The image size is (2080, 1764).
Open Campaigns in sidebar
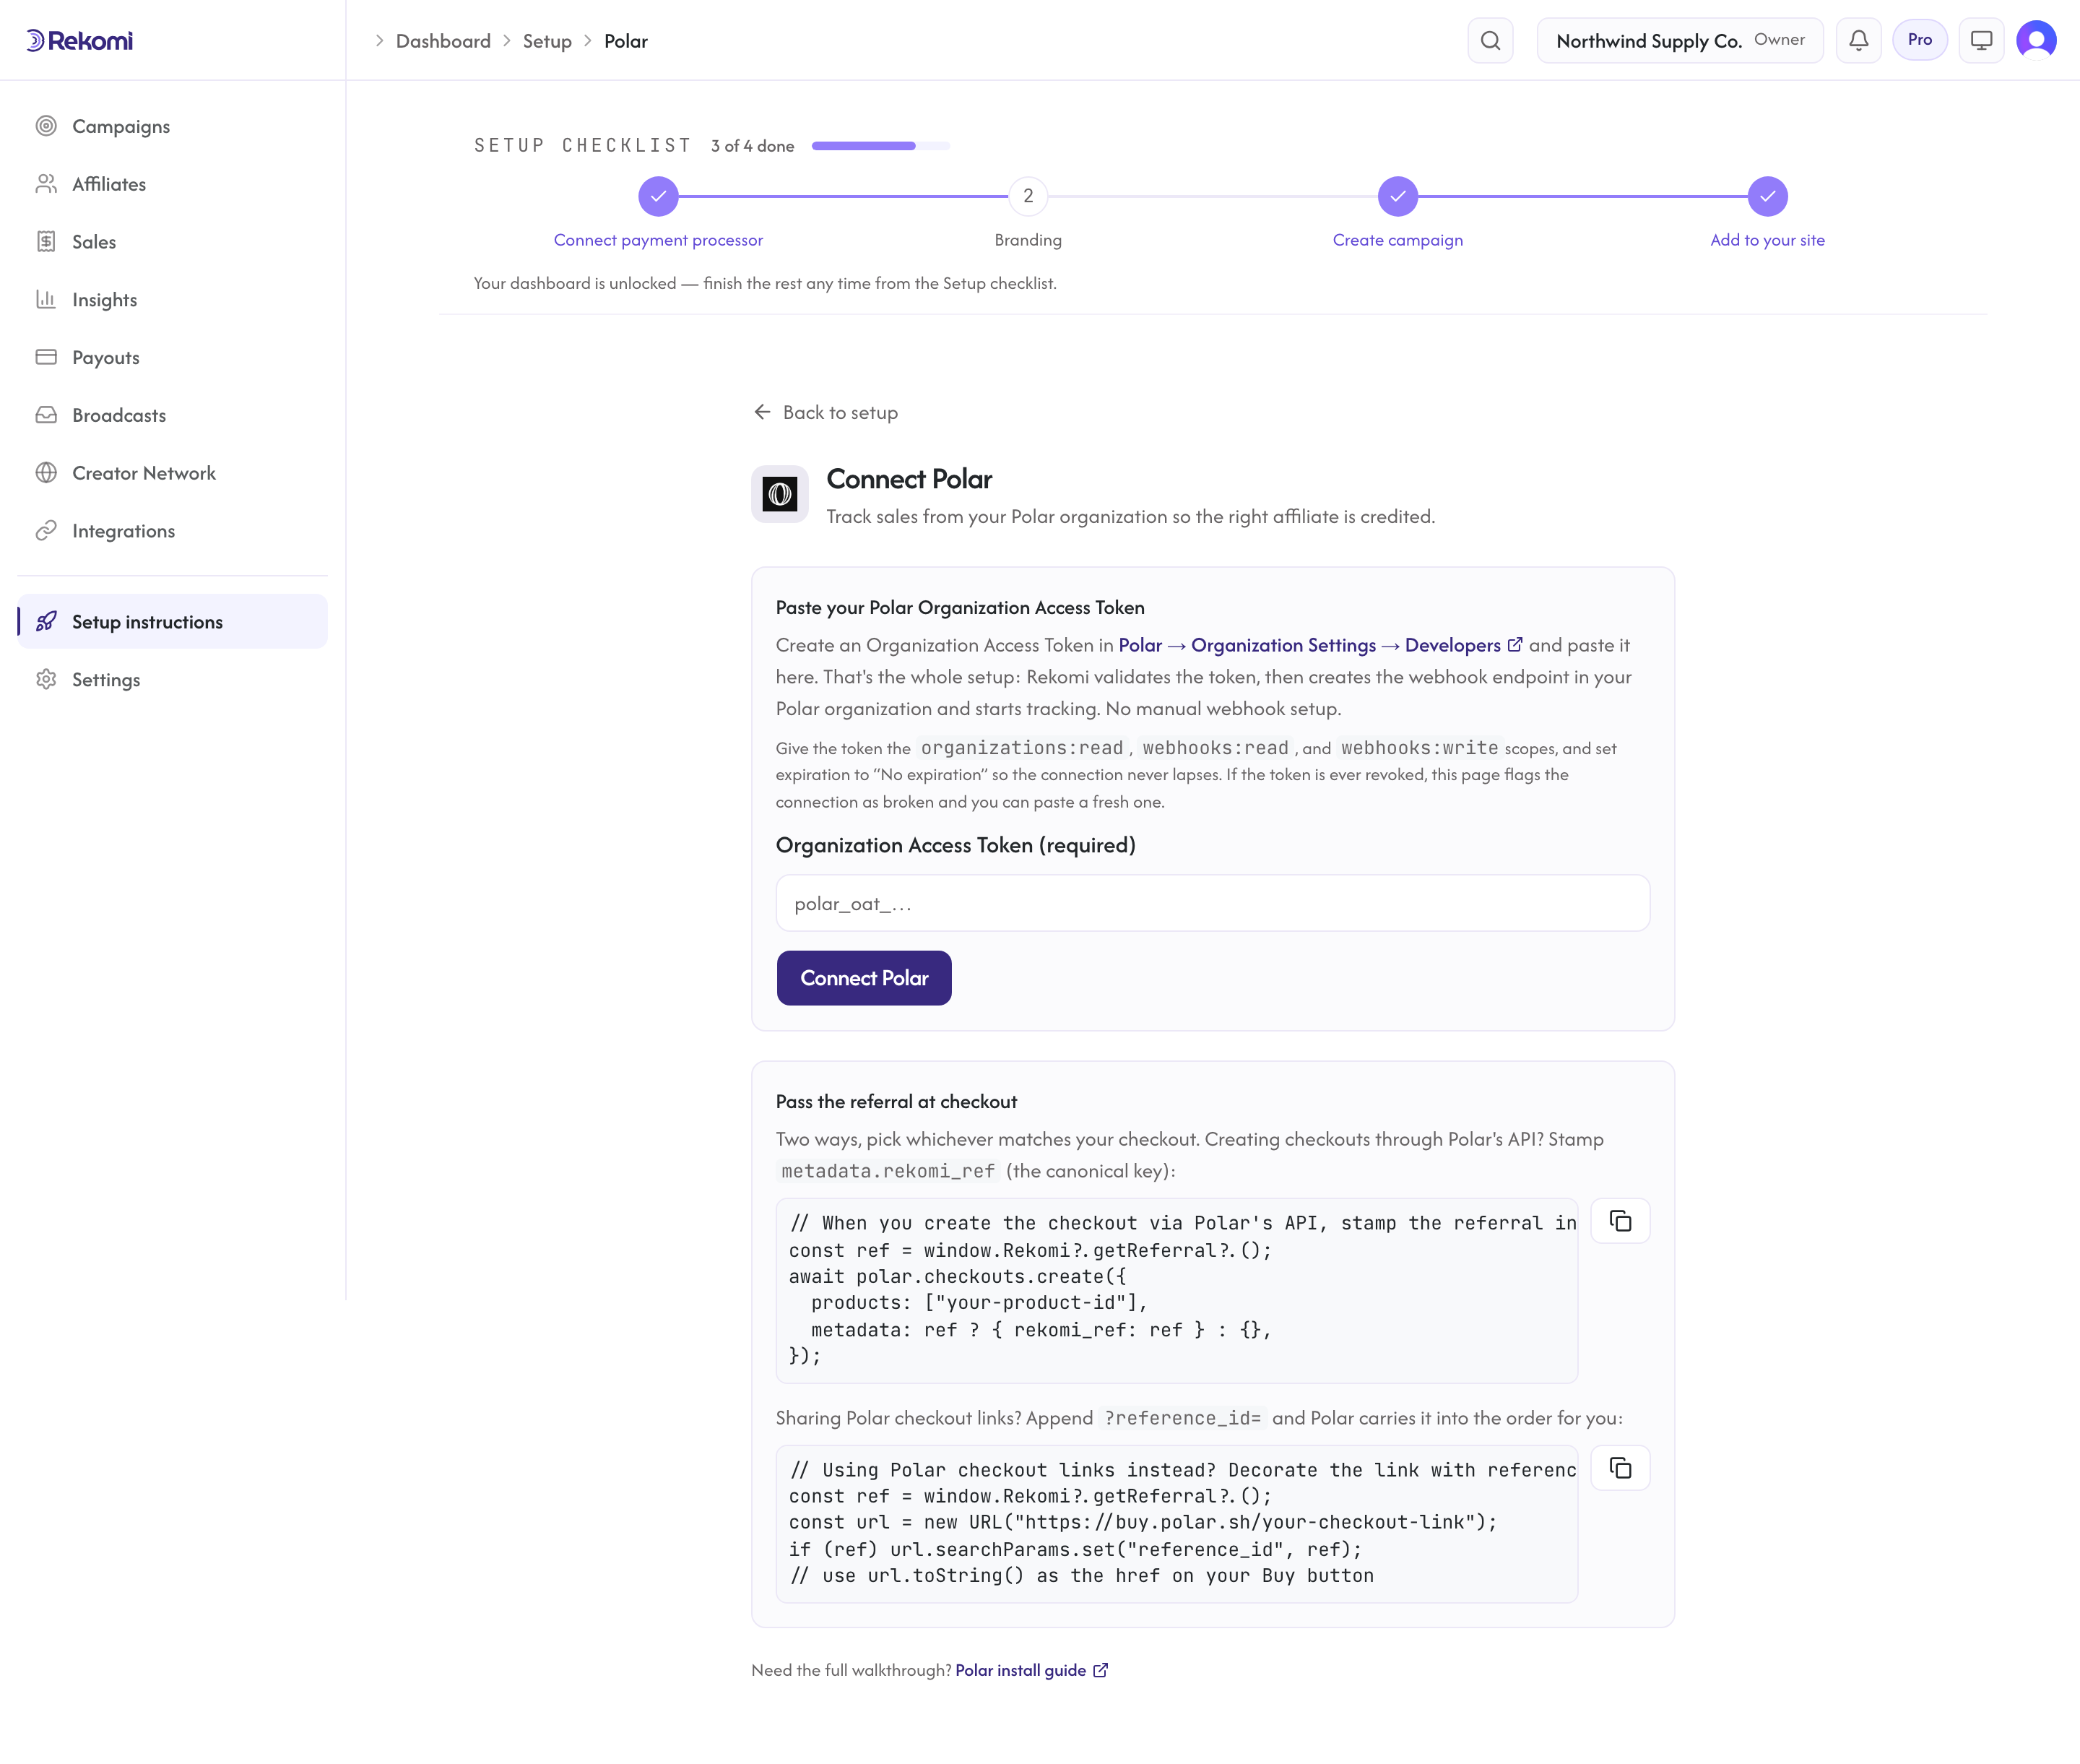point(172,126)
